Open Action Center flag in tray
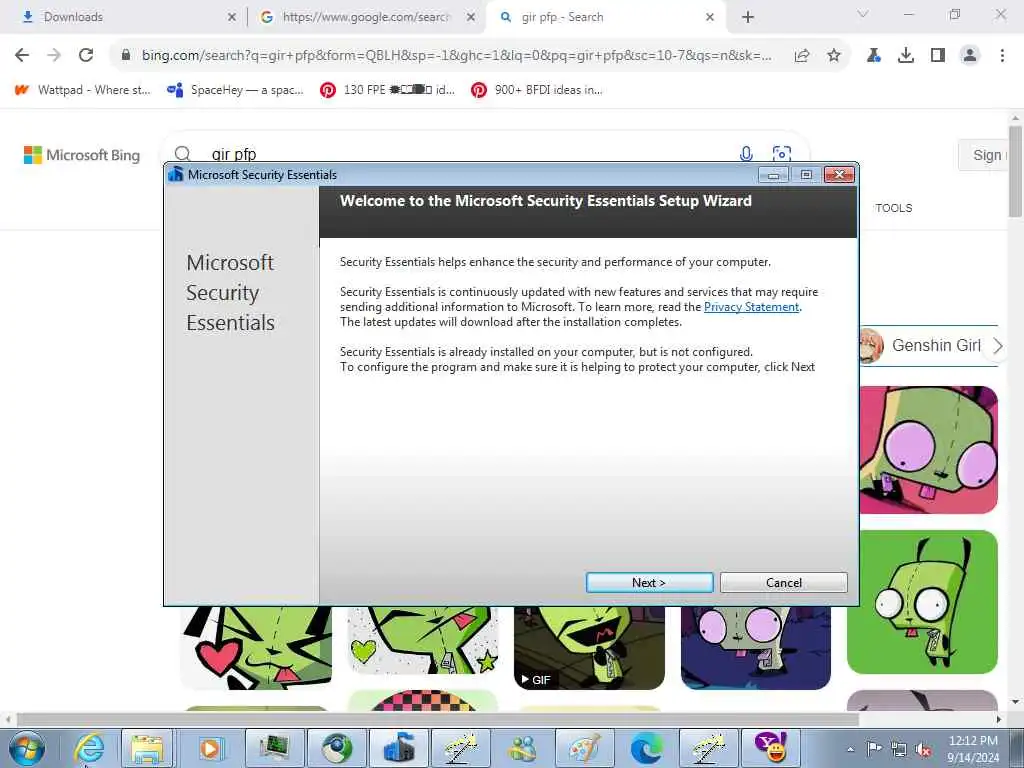This screenshot has width=1024, height=768. point(874,749)
